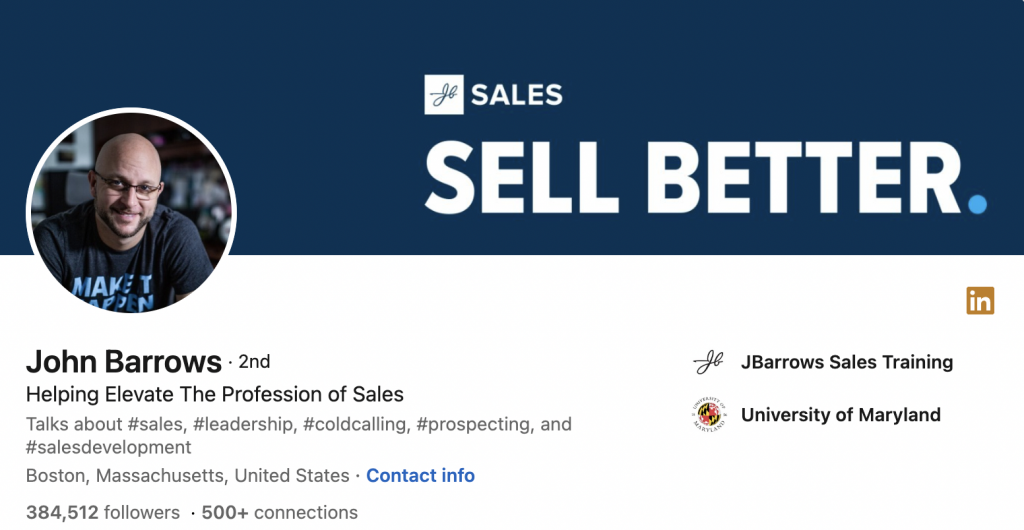Click the JB logo square in the banner

click(x=444, y=95)
